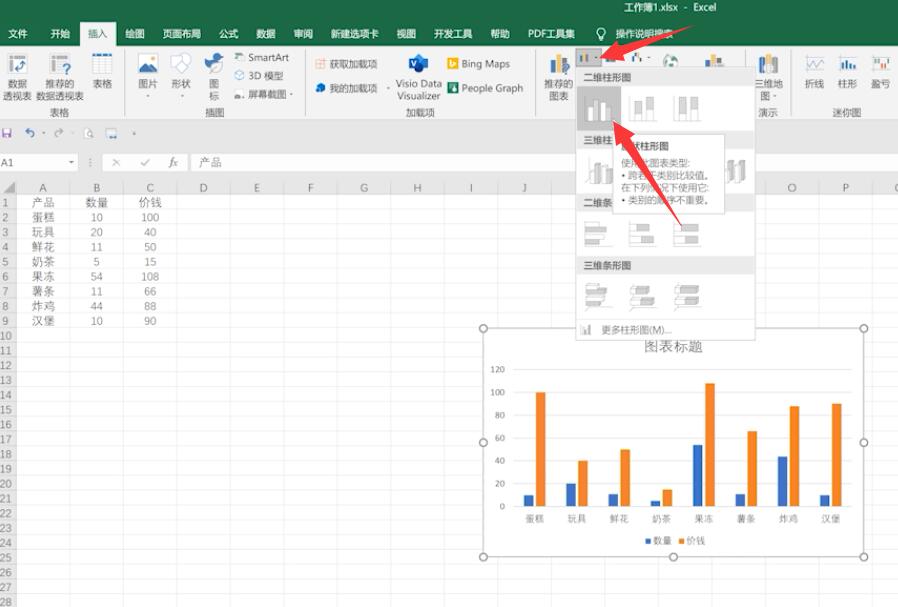Select the 2D stacked bar chart
This screenshot has height=607, width=898.
(642, 234)
